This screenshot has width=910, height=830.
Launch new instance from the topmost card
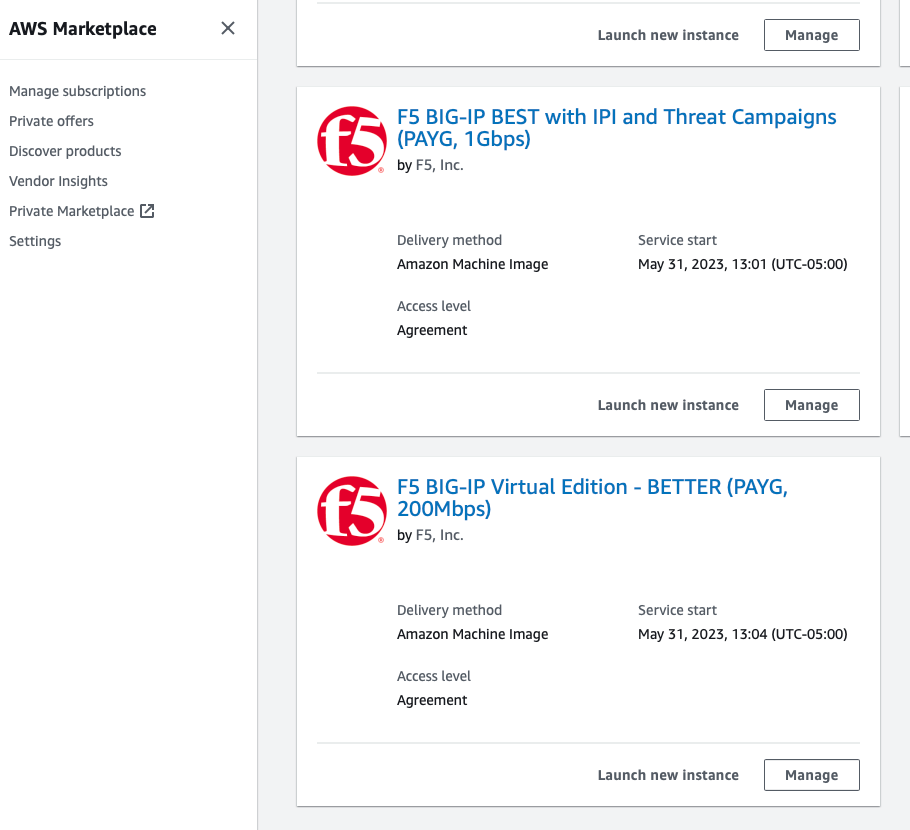click(x=668, y=35)
